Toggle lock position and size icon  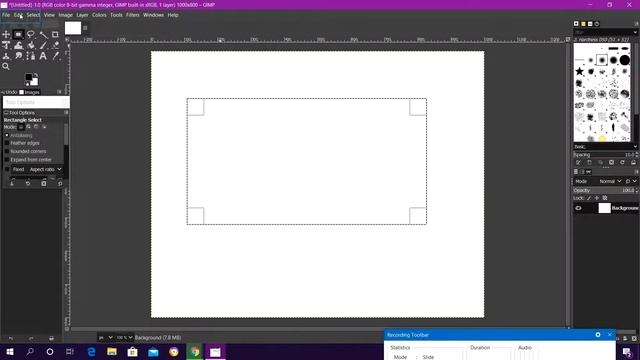(597, 198)
